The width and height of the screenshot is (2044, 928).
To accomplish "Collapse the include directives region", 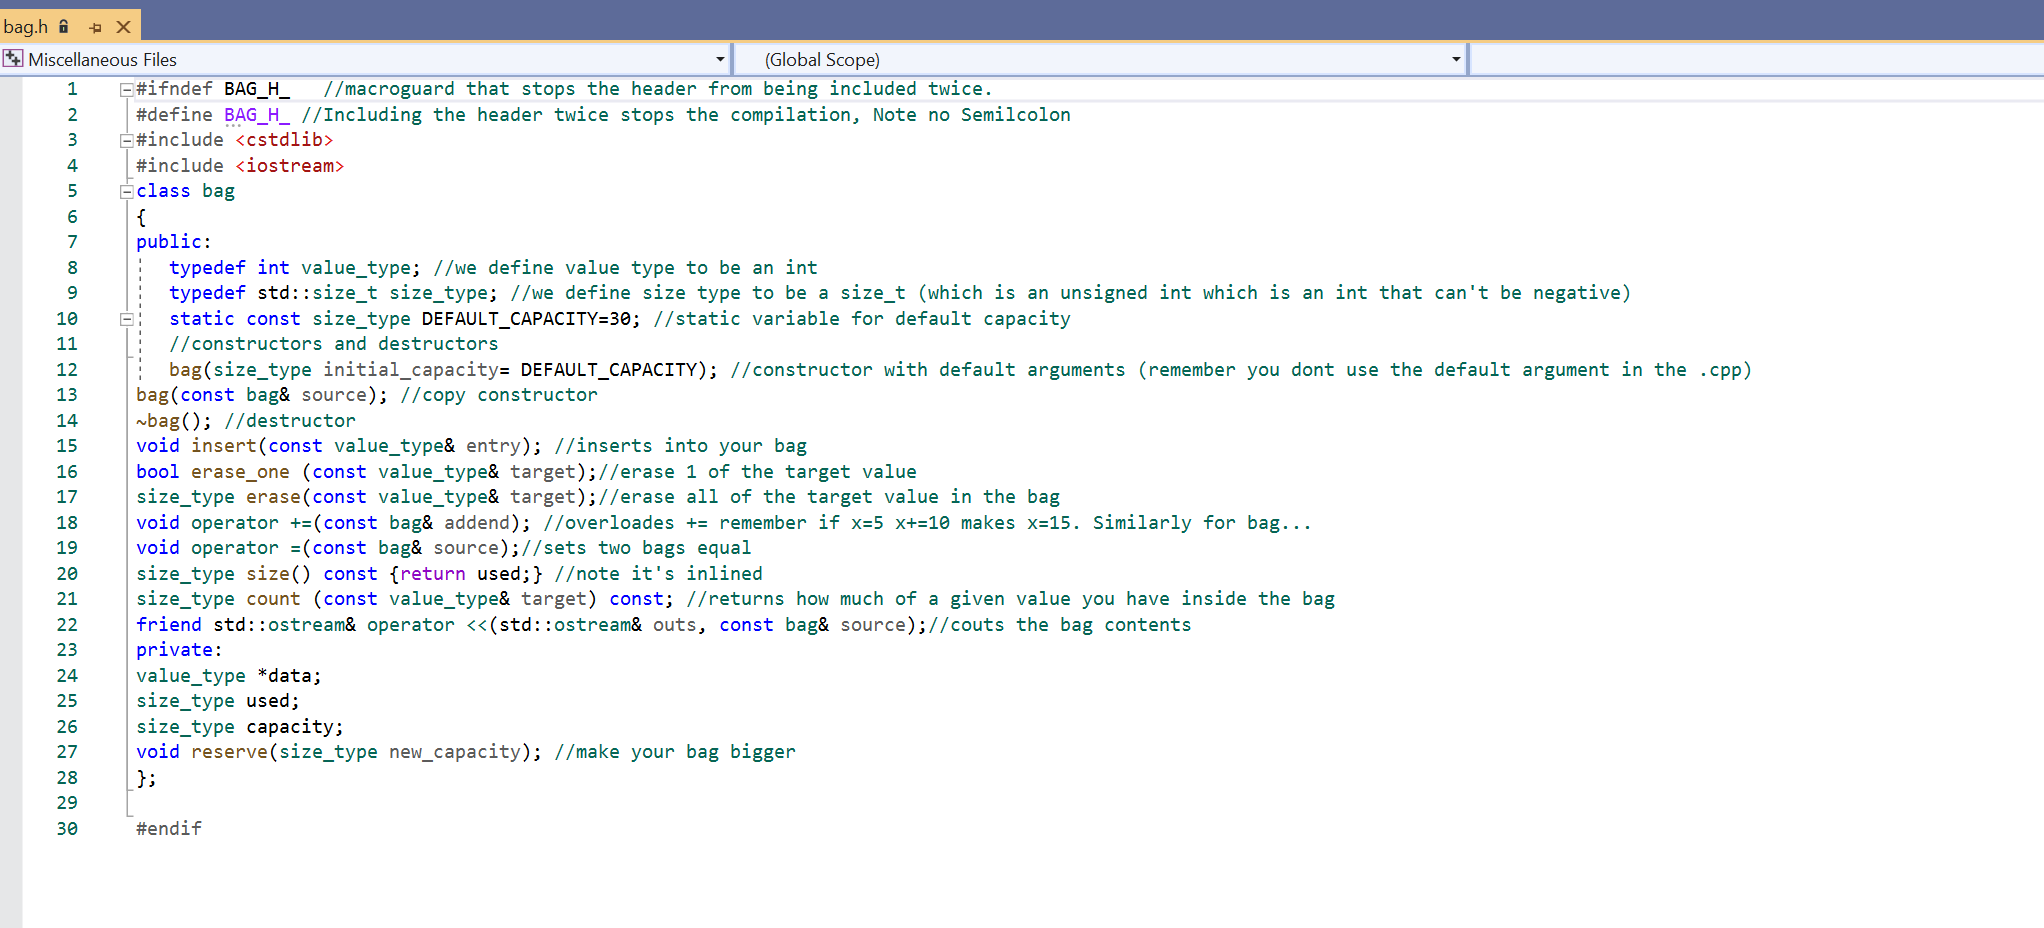I will (125, 140).
